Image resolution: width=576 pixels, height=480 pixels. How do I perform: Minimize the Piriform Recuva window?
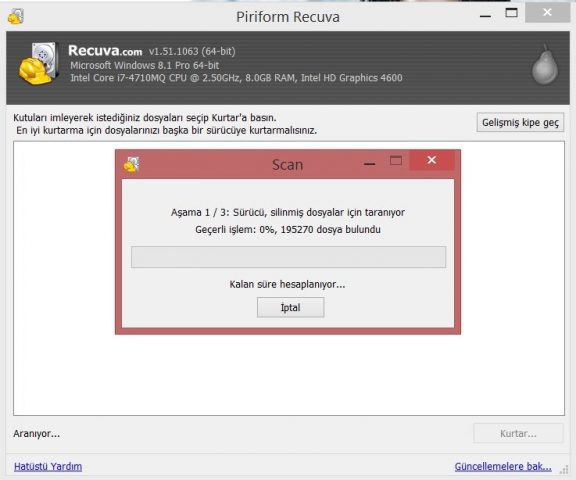click(485, 16)
